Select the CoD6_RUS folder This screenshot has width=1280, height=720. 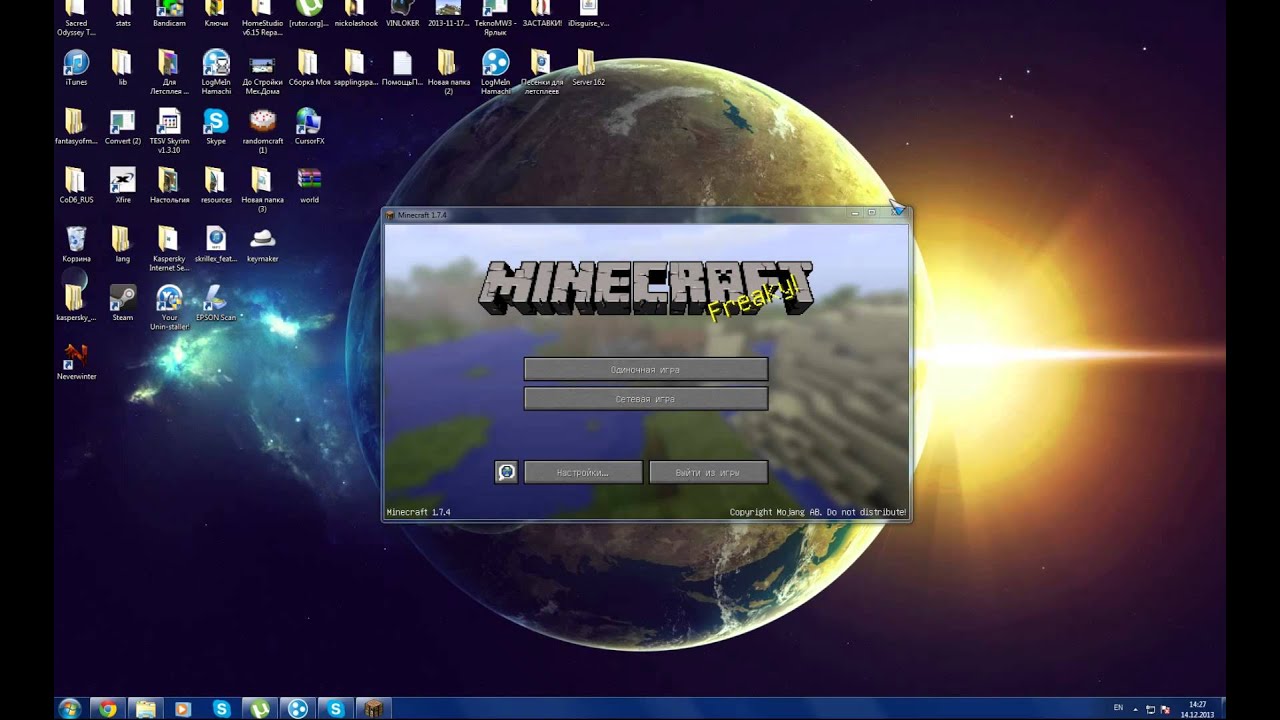[76, 186]
